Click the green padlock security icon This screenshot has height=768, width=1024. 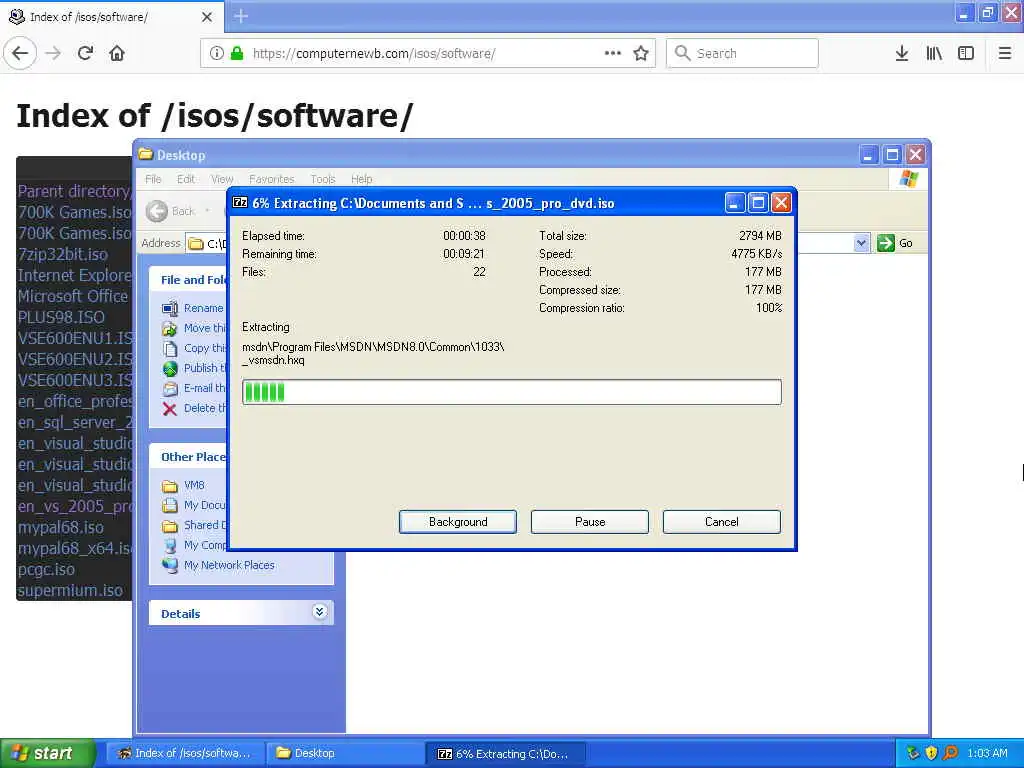pyautogui.click(x=237, y=53)
